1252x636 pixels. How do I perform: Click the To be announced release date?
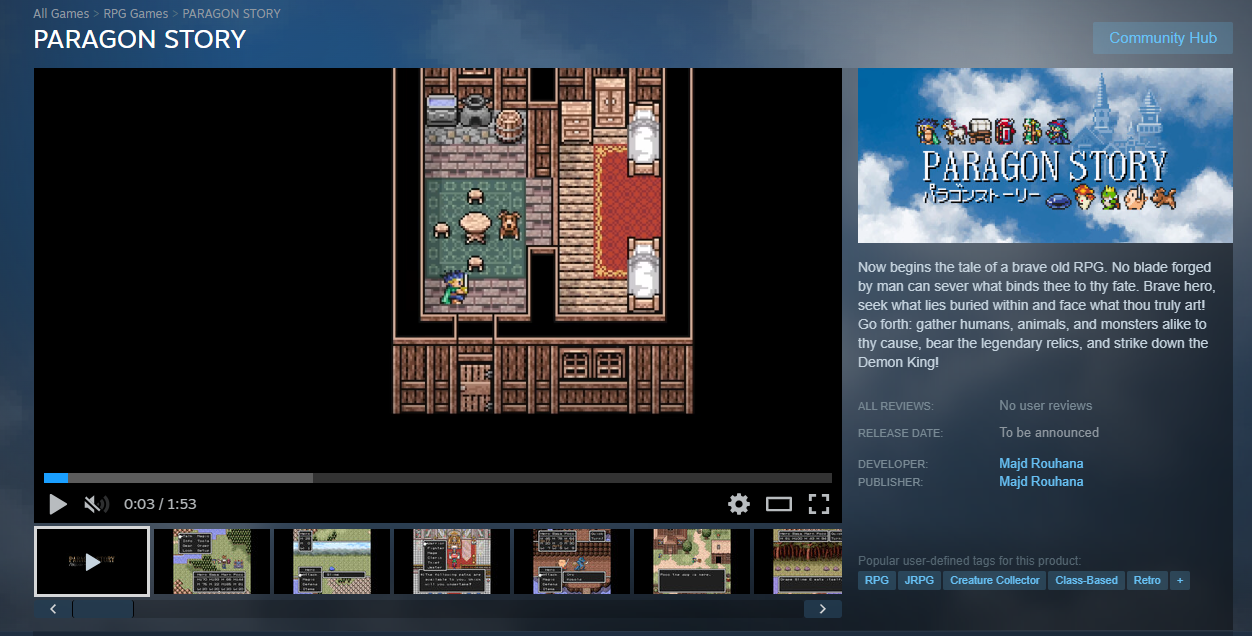click(x=1049, y=433)
